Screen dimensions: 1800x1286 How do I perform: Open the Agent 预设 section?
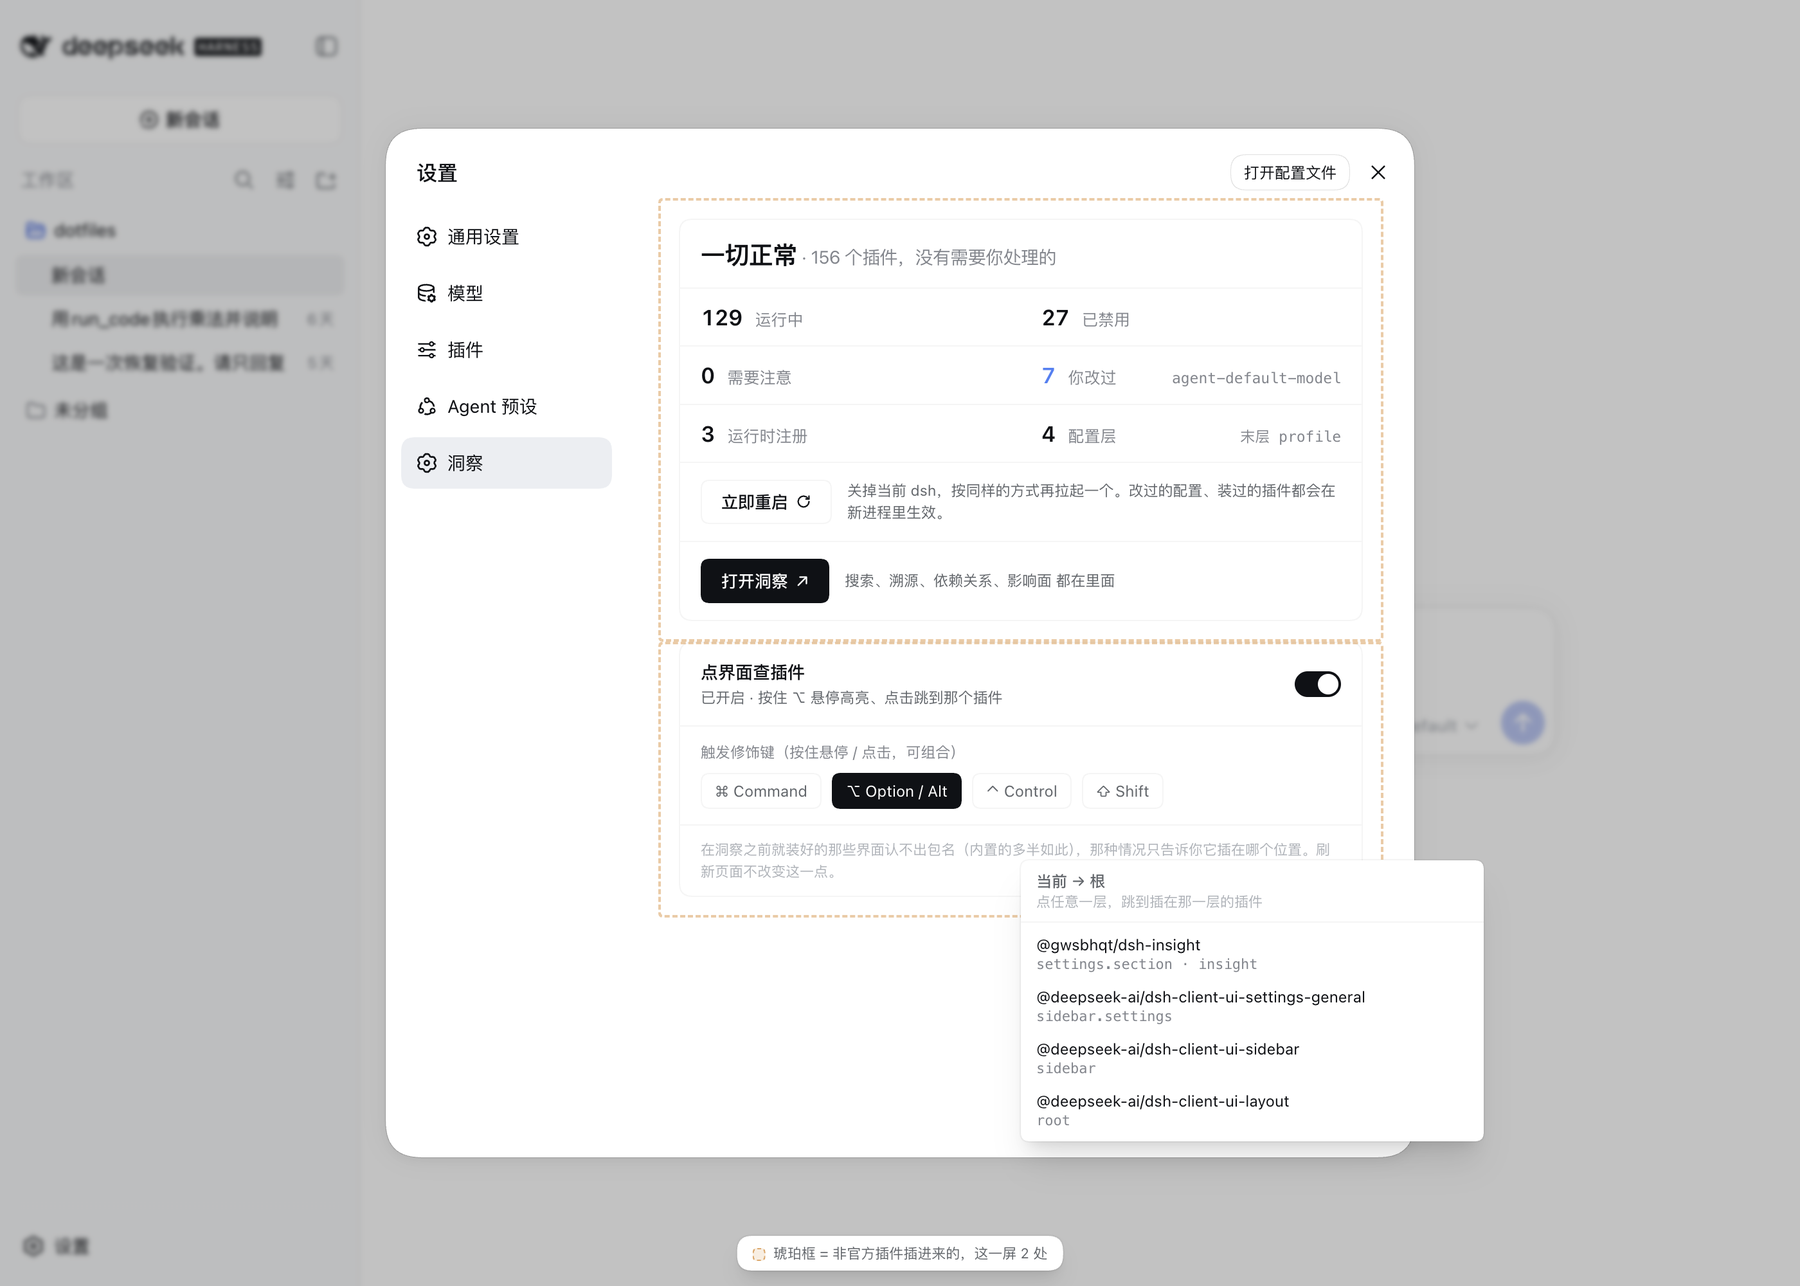[x=506, y=406]
